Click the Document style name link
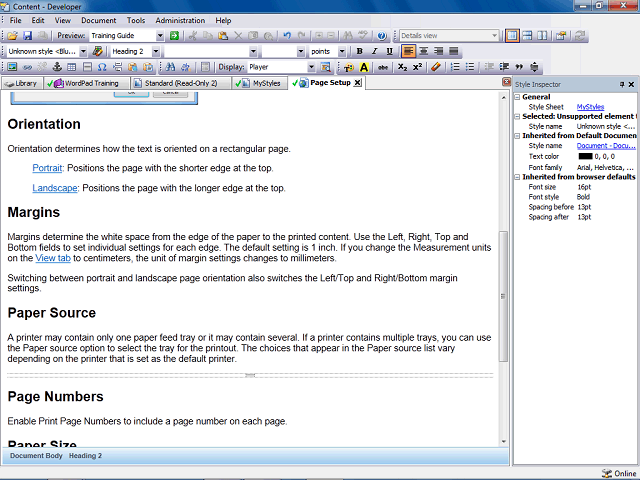Image resolution: width=640 pixels, height=480 pixels. pyautogui.click(x=606, y=146)
